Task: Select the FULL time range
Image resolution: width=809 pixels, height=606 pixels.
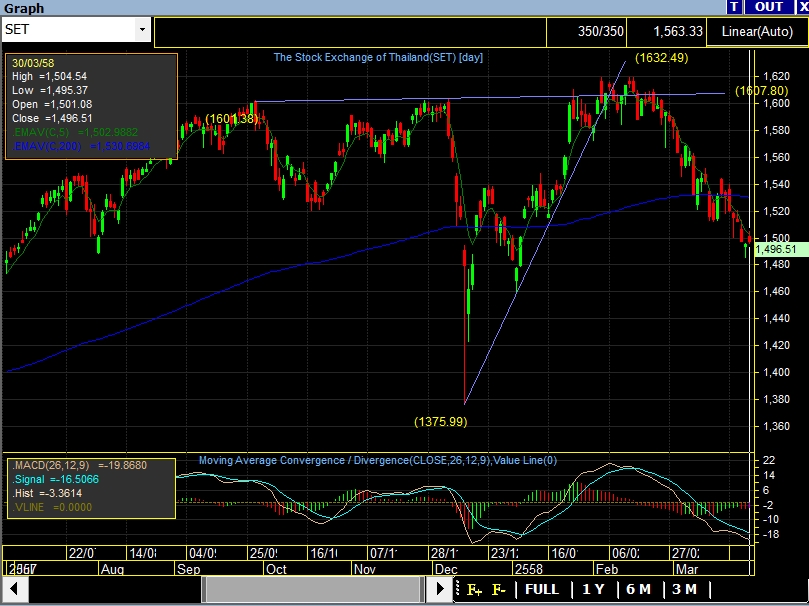Action: (x=542, y=589)
